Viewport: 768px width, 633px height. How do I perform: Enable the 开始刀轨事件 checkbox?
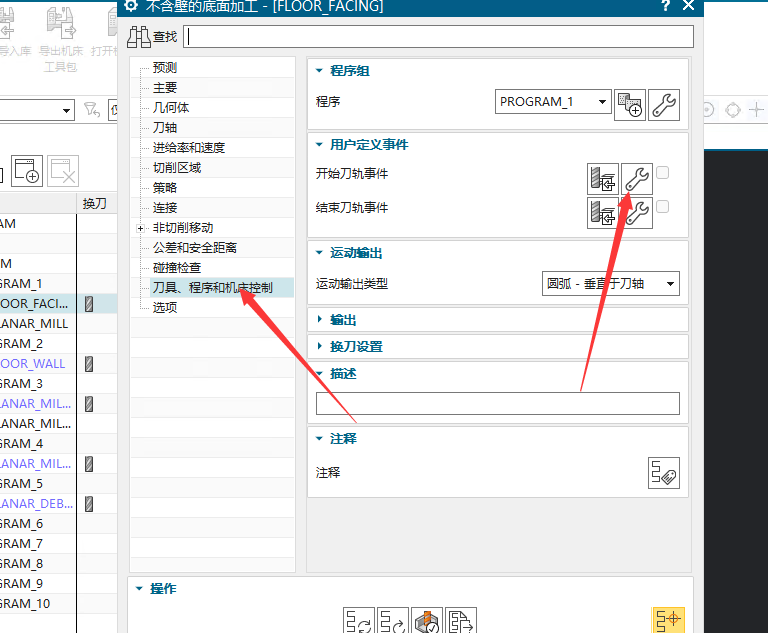pos(663,173)
